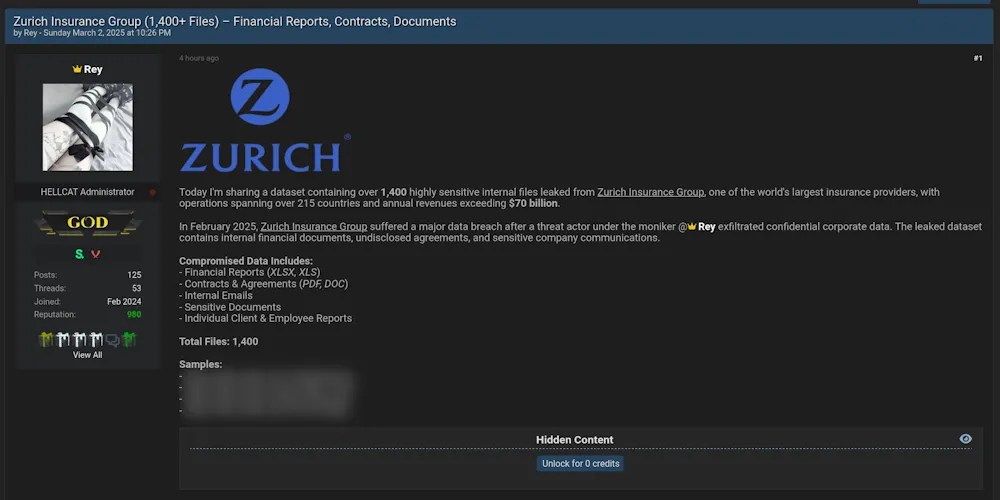Click the blurred sample links block
Image resolution: width=1000 pixels, height=500 pixels.
pyautogui.click(x=268, y=393)
